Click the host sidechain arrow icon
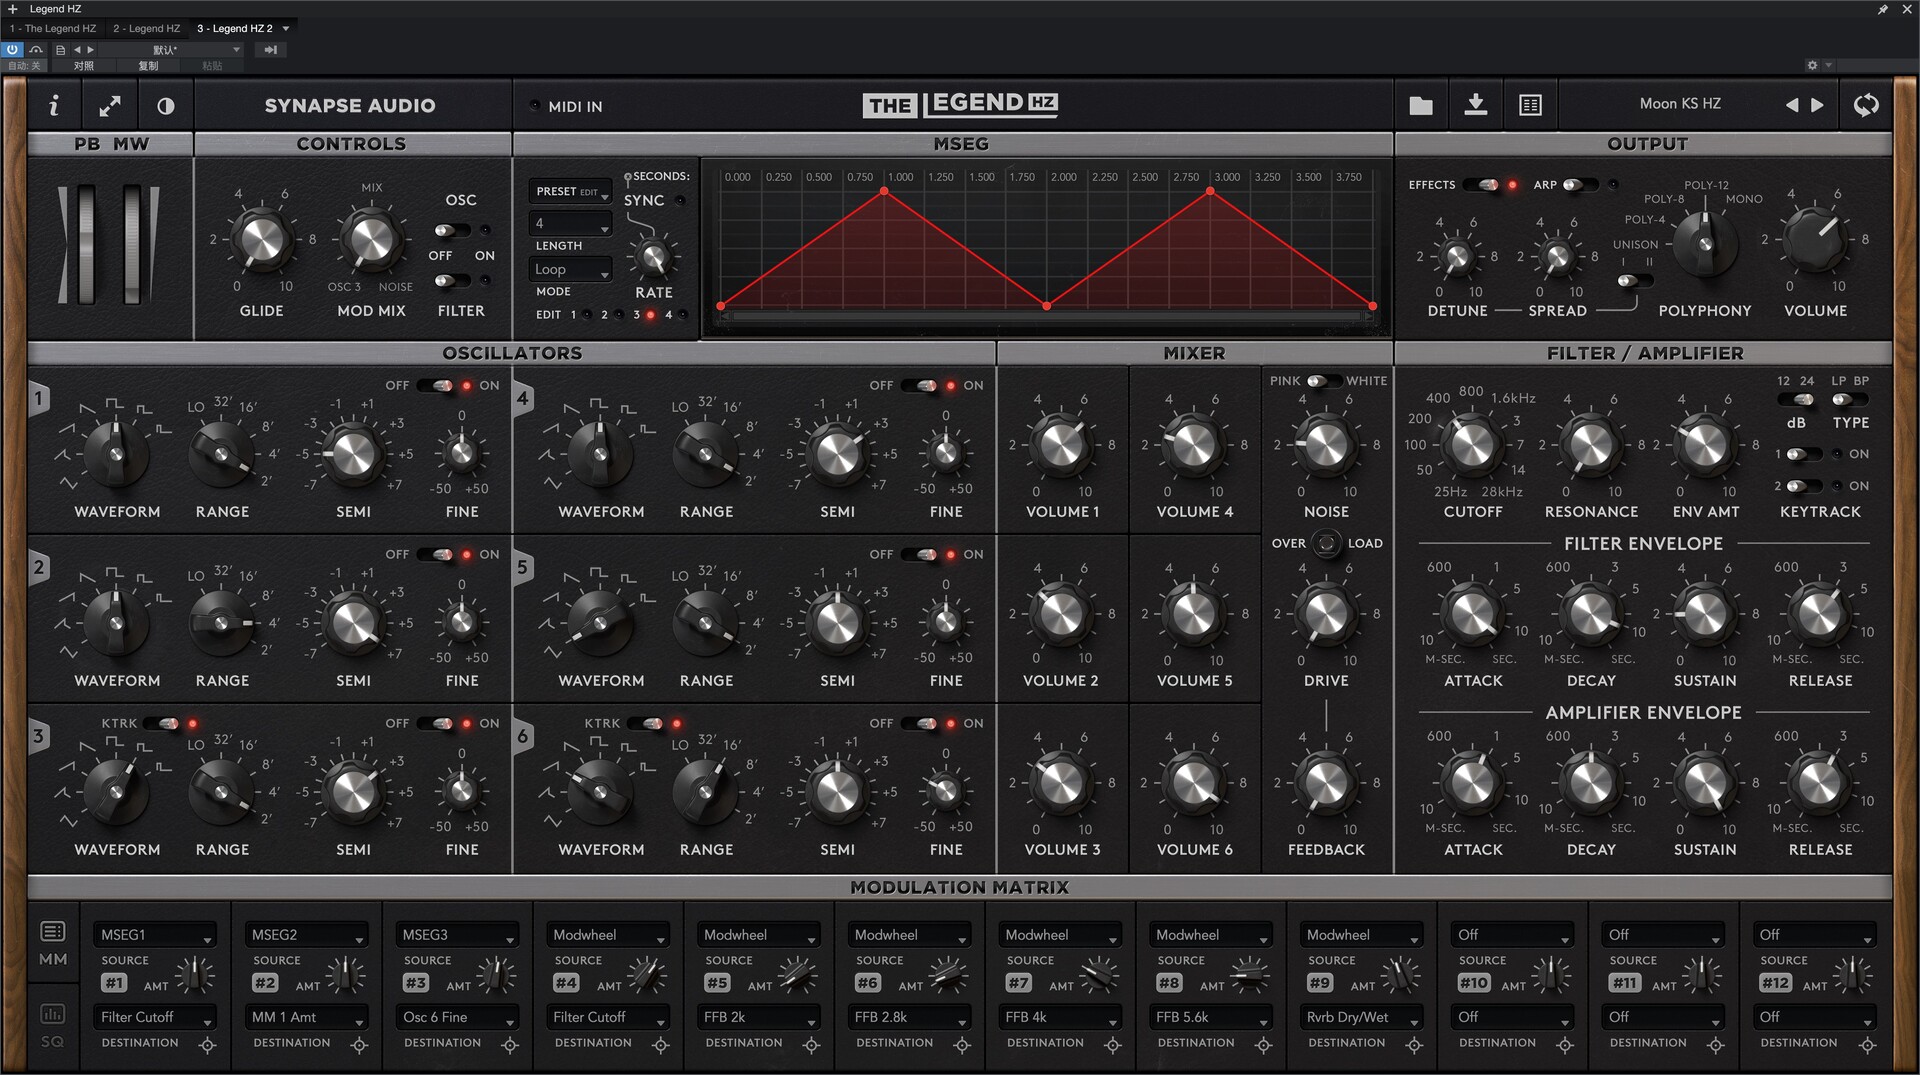1920x1075 pixels. 270,49
